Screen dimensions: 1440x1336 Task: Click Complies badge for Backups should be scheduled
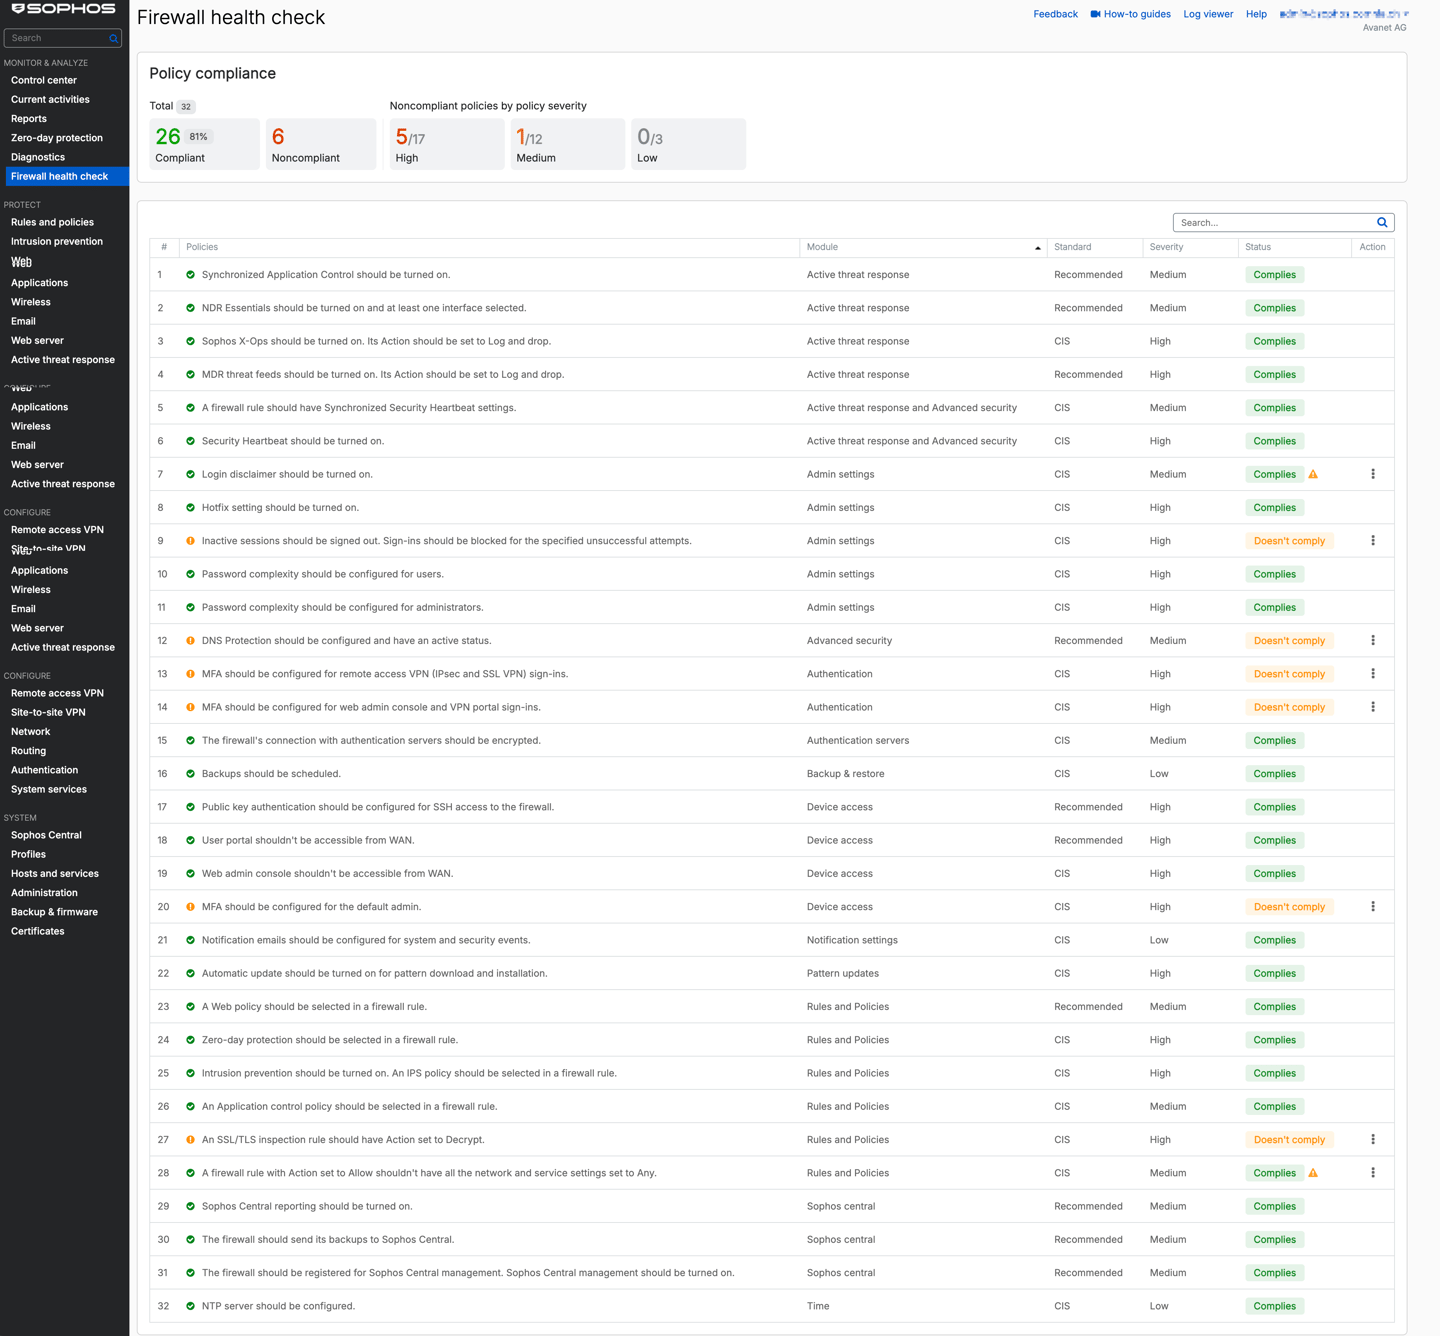click(x=1274, y=774)
